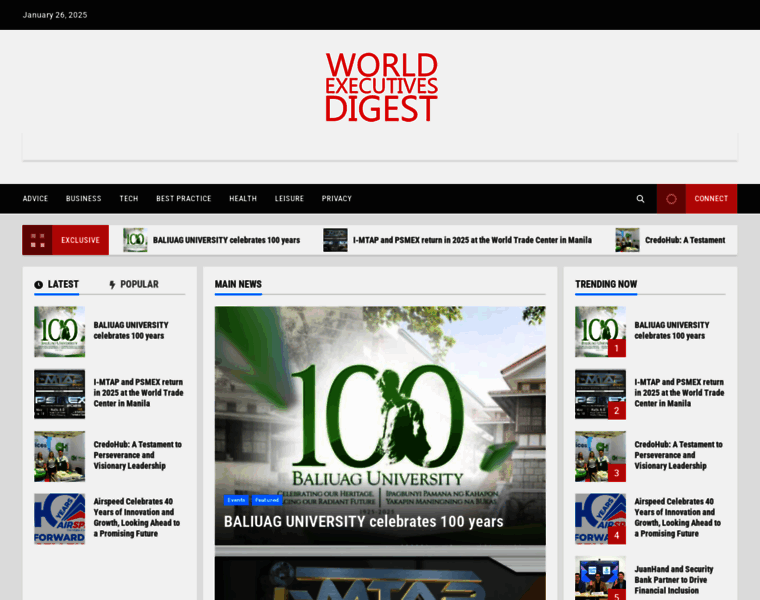Open the World Executives Digest logo
Viewport: 760px width, 600px height.
pyautogui.click(x=381, y=87)
